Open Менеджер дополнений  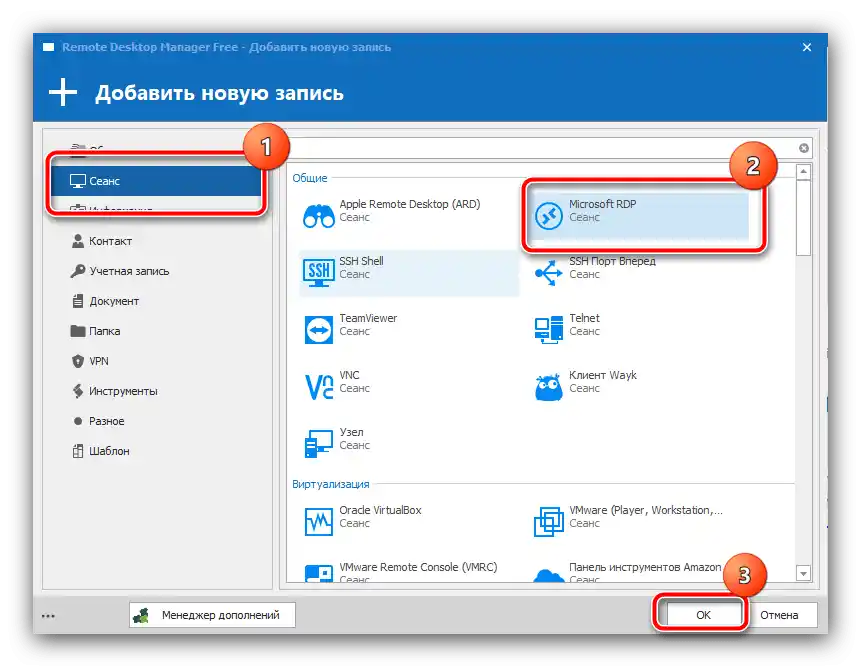(x=213, y=615)
